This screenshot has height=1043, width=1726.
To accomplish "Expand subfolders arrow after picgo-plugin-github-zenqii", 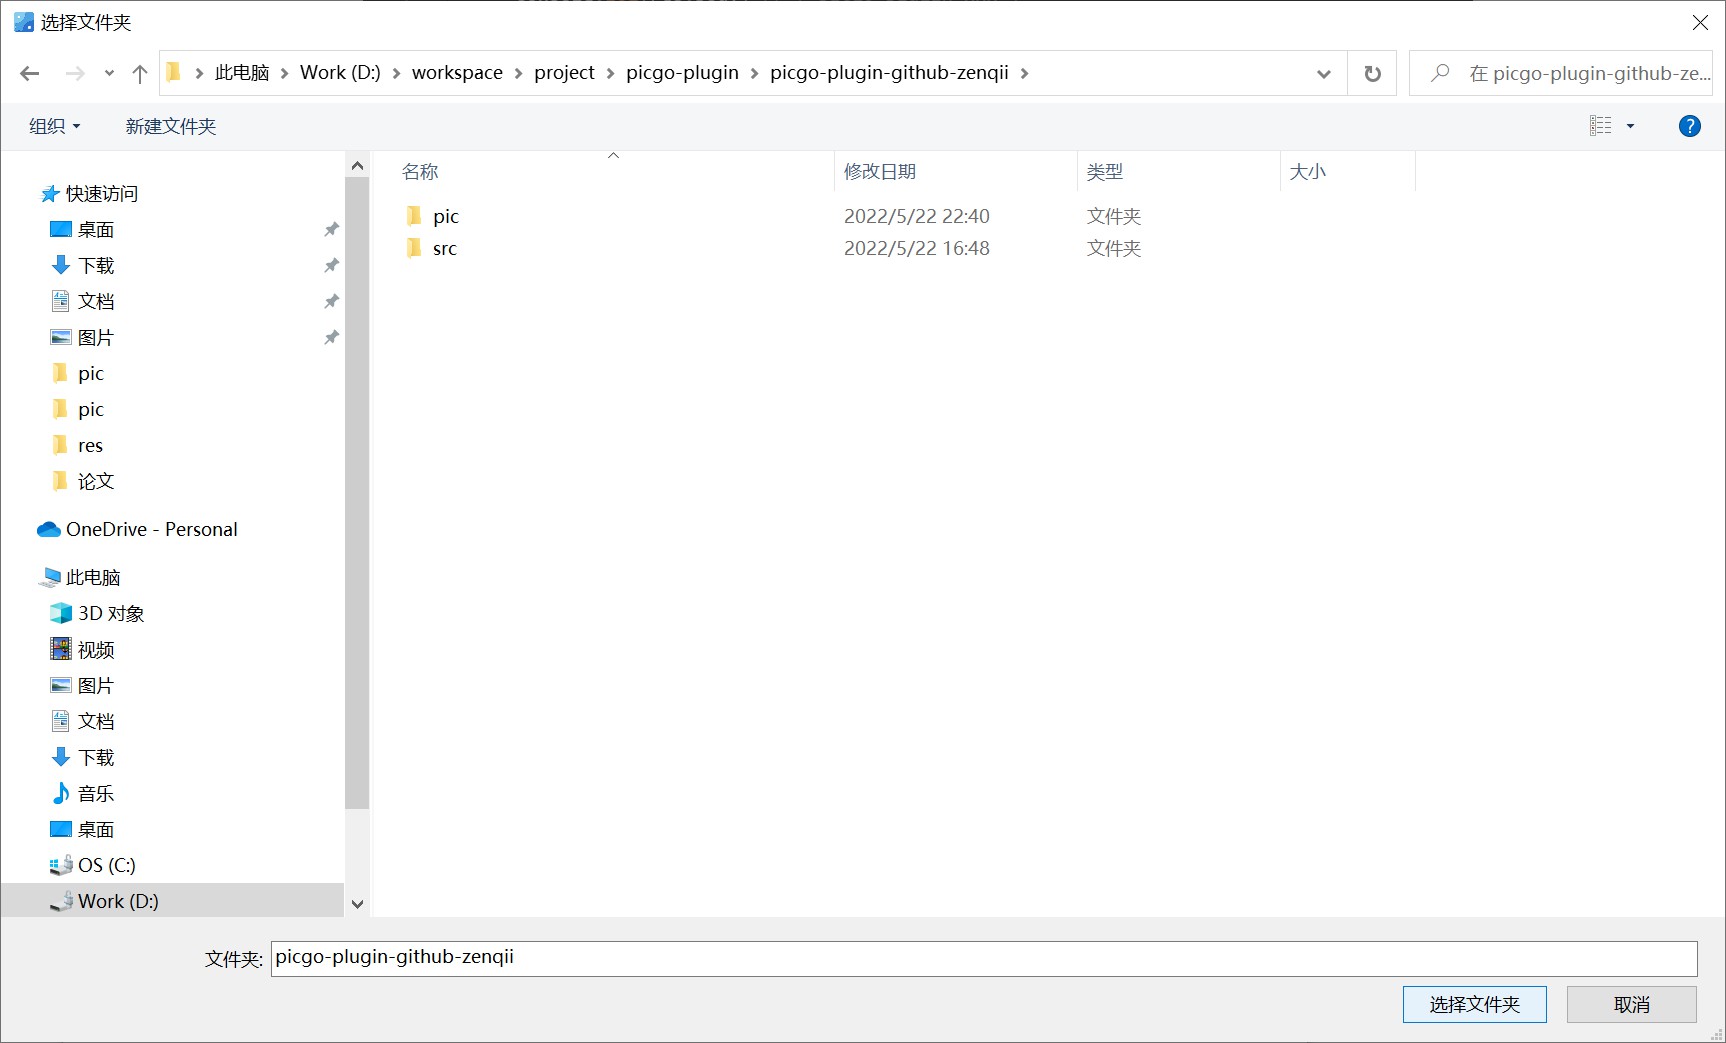I will (1024, 73).
